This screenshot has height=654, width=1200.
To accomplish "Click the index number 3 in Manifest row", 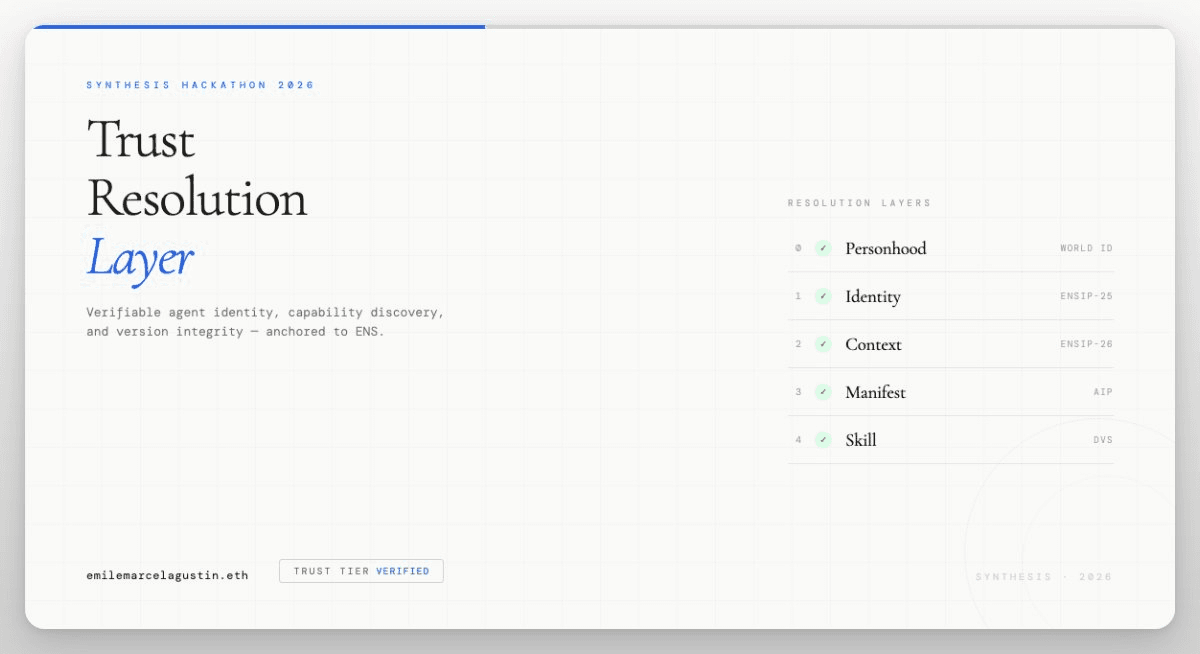I will [x=798, y=392].
